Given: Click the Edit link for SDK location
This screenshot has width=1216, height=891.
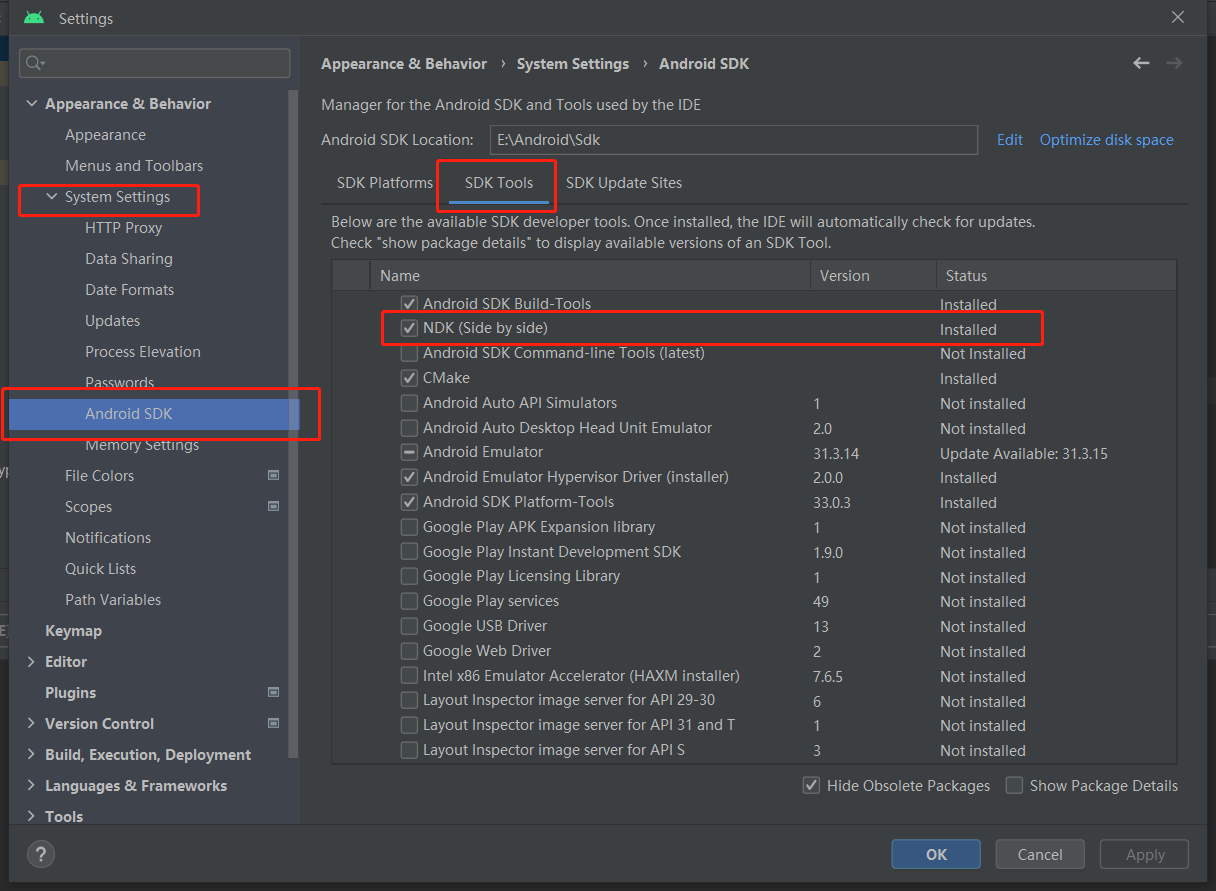Looking at the screenshot, I should [1010, 140].
